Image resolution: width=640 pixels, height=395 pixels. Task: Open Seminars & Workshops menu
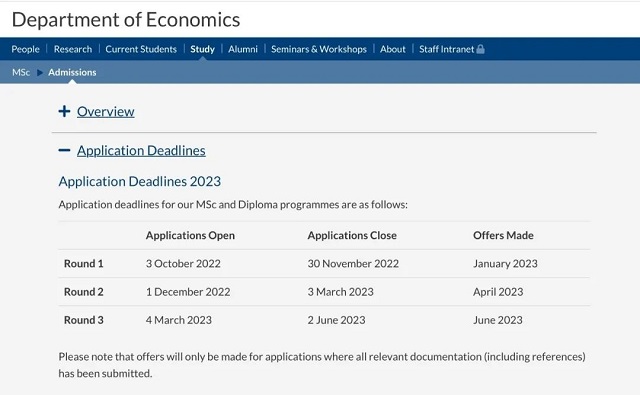pos(319,49)
